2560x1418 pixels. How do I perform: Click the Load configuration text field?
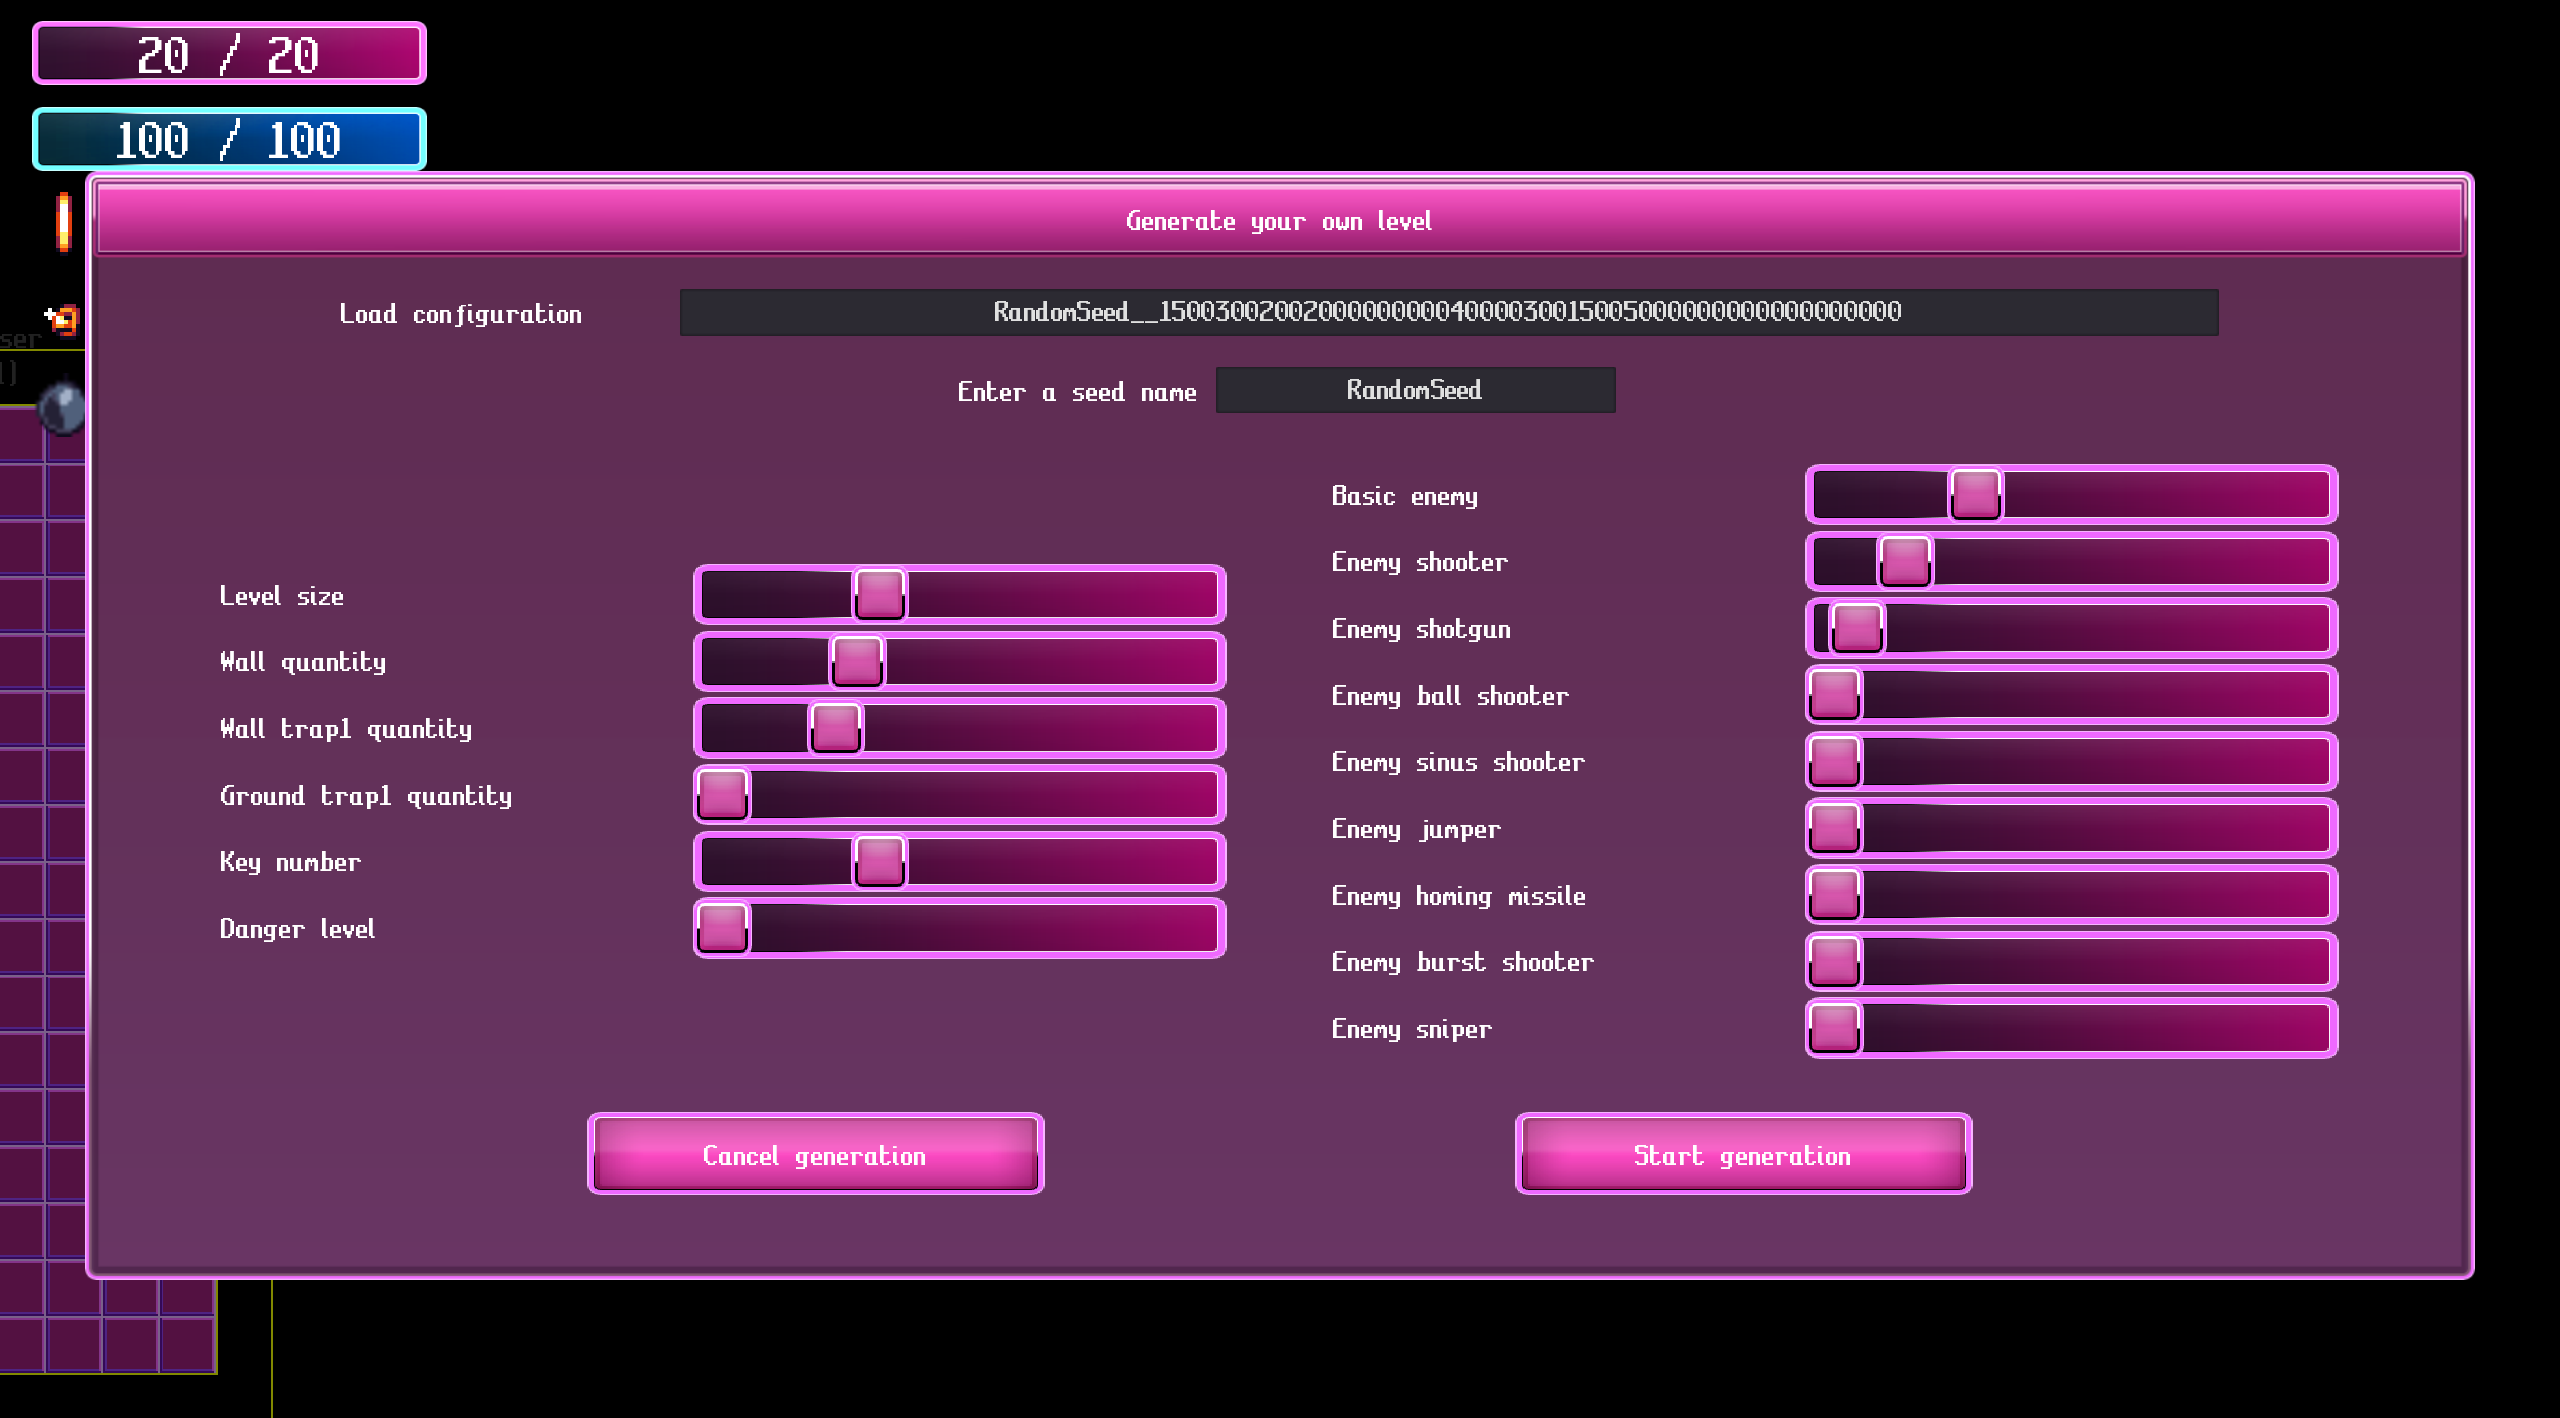pyautogui.click(x=1448, y=312)
